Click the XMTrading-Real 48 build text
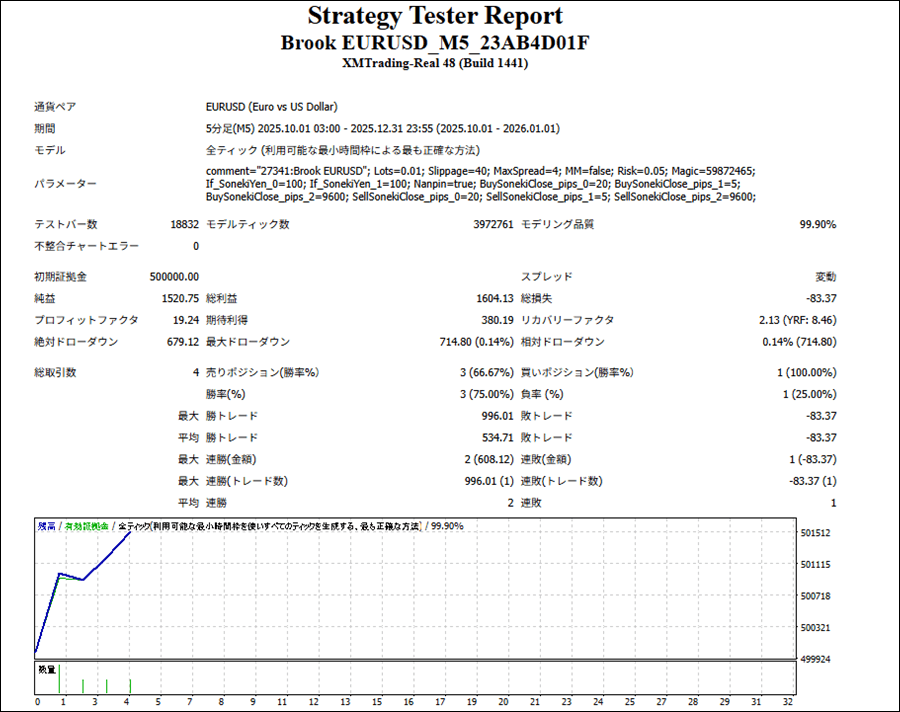Image resolution: width=900 pixels, height=712 pixels. pos(434,64)
